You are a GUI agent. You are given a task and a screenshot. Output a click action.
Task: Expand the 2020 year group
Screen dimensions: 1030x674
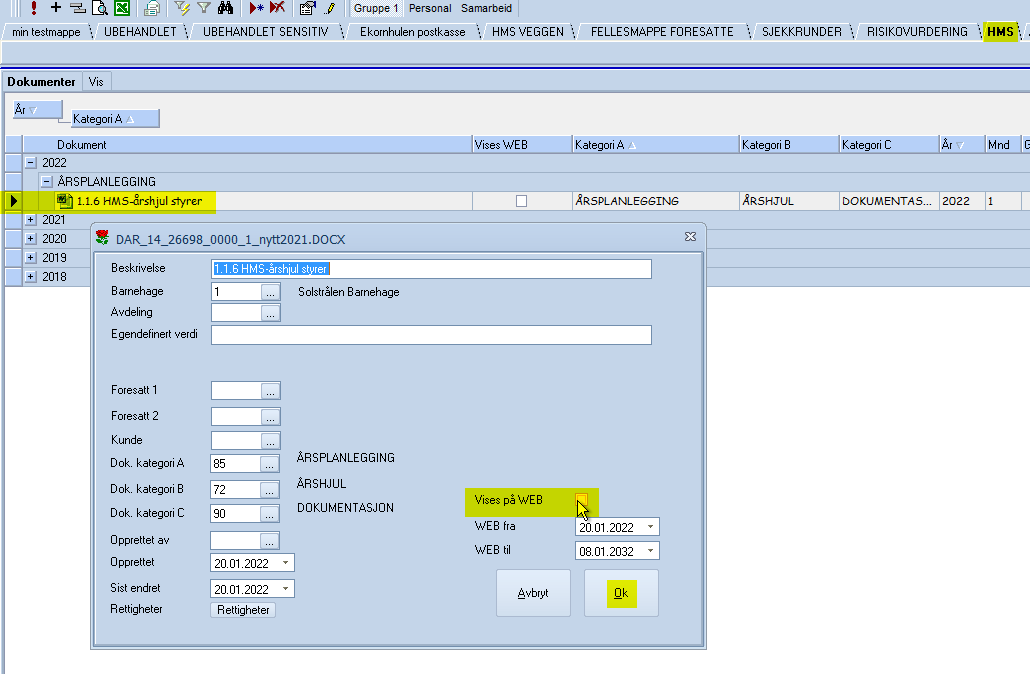coord(31,238)
